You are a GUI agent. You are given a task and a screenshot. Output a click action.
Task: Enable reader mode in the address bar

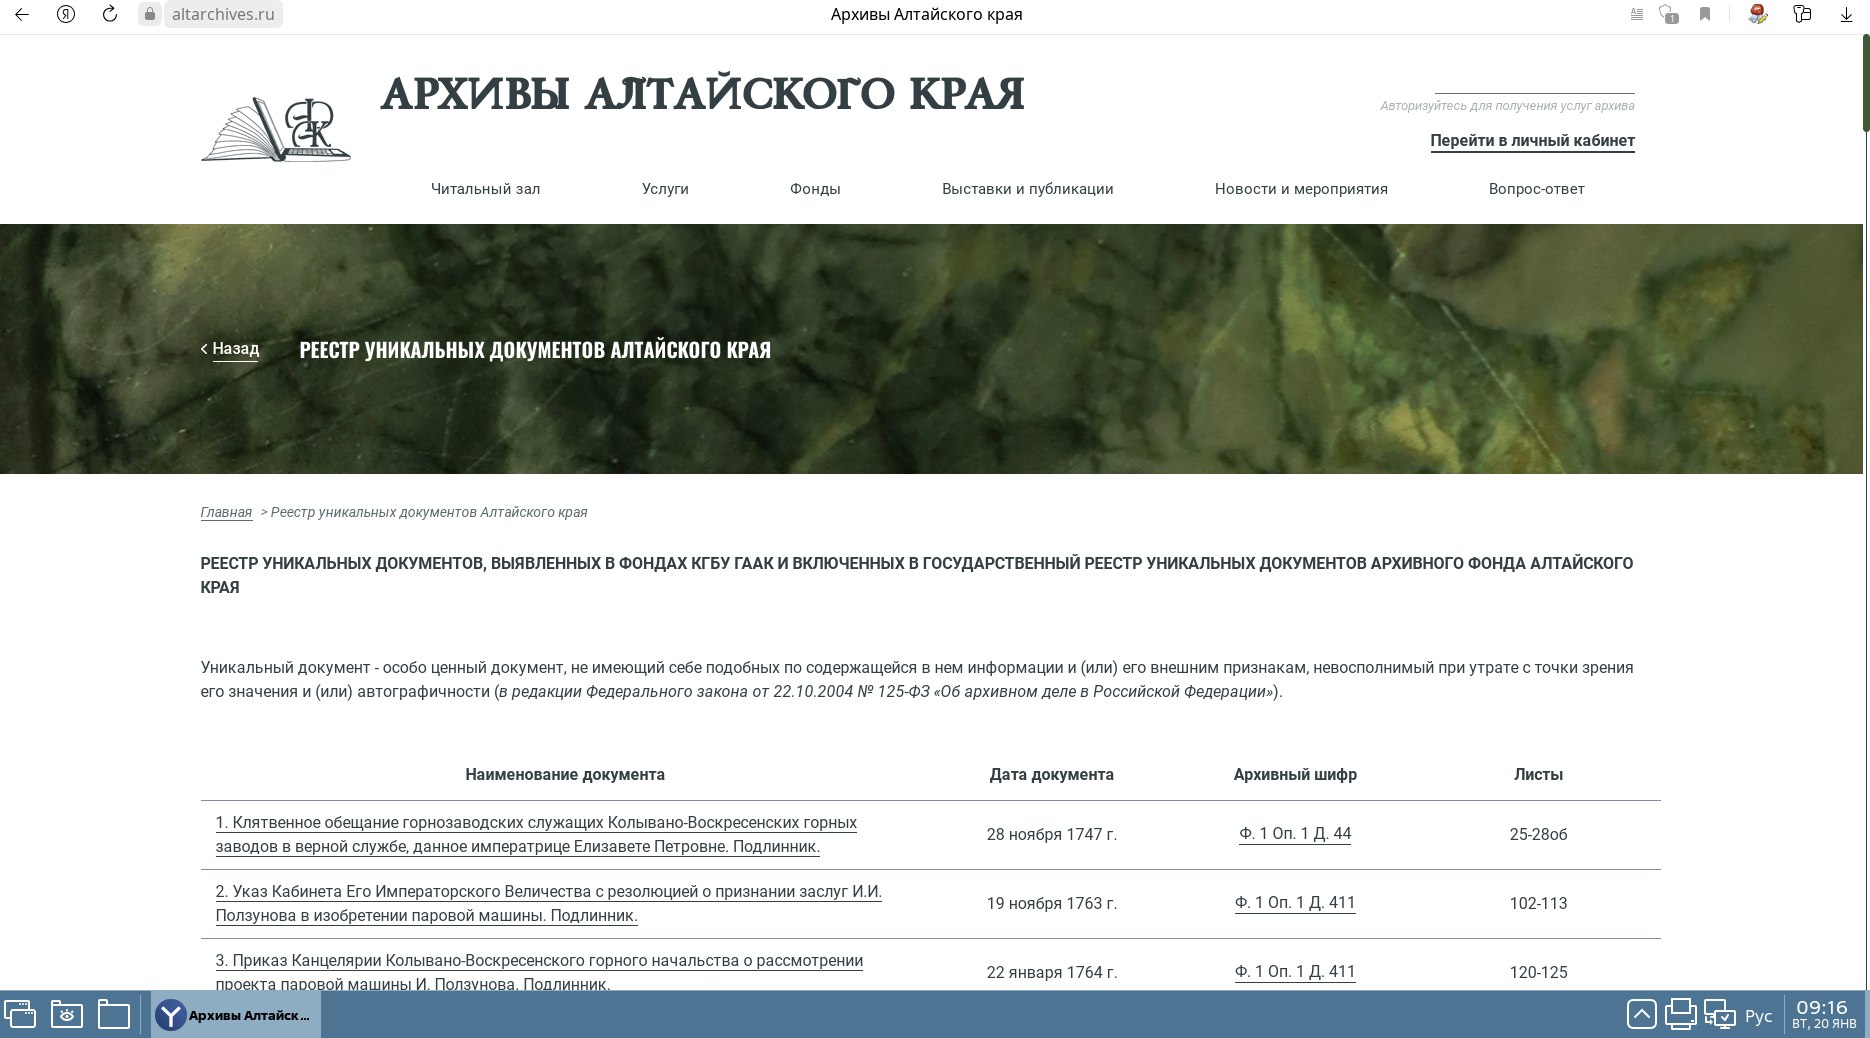[1636, 14]
